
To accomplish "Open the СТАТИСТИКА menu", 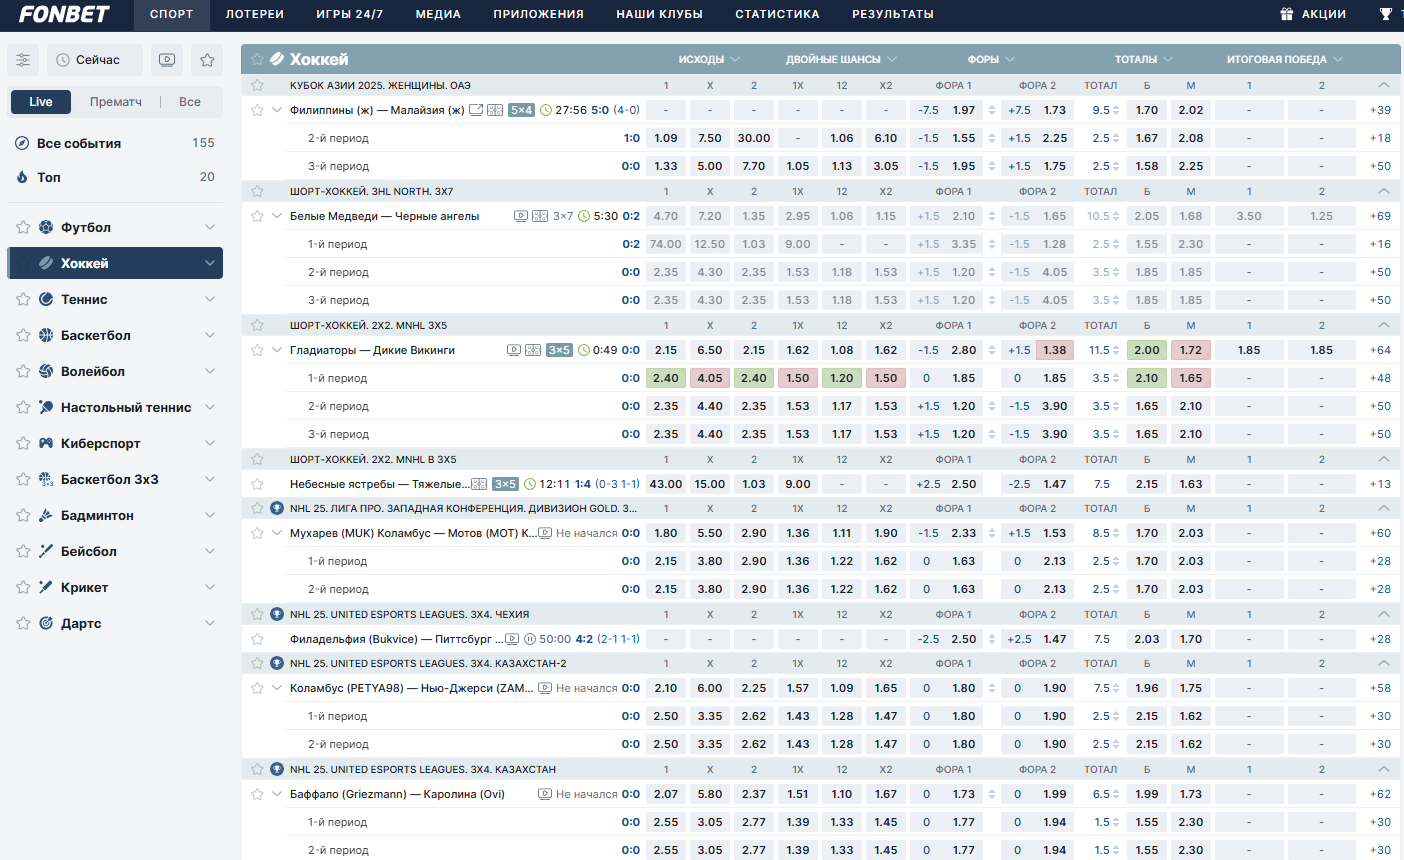I will tap(777, 14).
